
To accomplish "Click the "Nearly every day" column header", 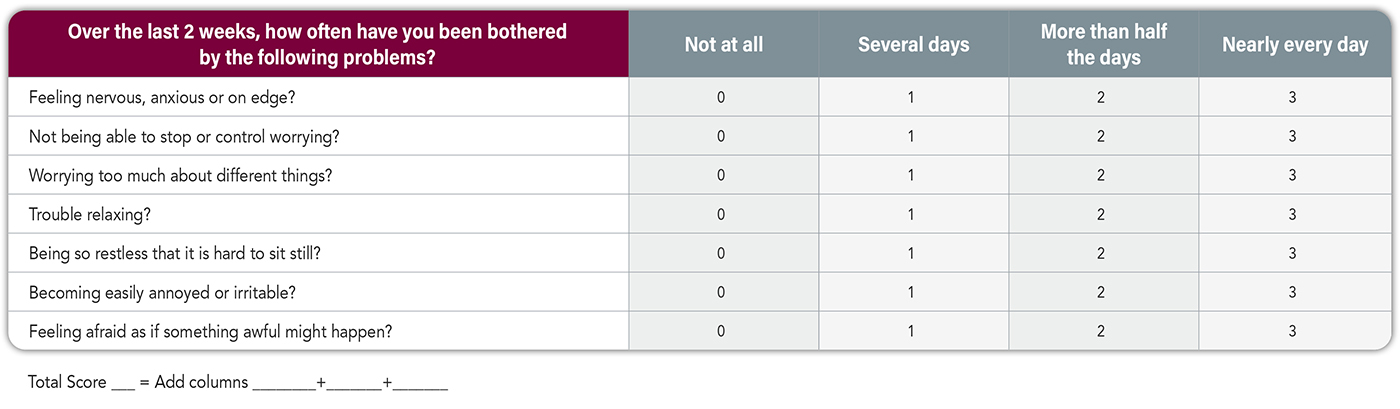I will pyautogui.click(x=1293, y=45).
